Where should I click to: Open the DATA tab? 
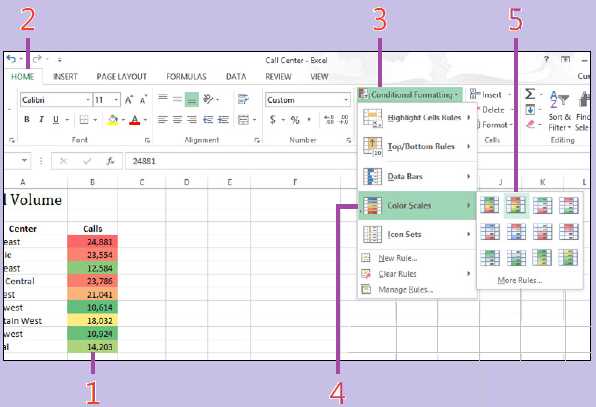[236, 77]
